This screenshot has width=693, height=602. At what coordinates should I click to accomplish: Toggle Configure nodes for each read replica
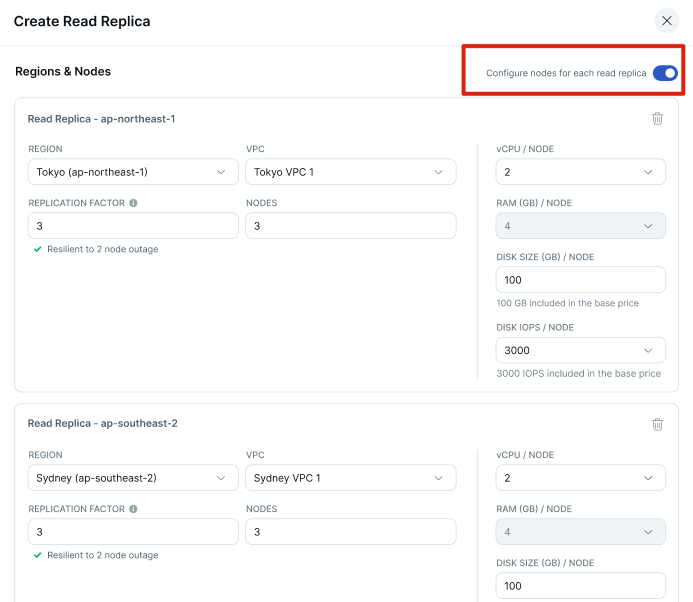[664, 73]
